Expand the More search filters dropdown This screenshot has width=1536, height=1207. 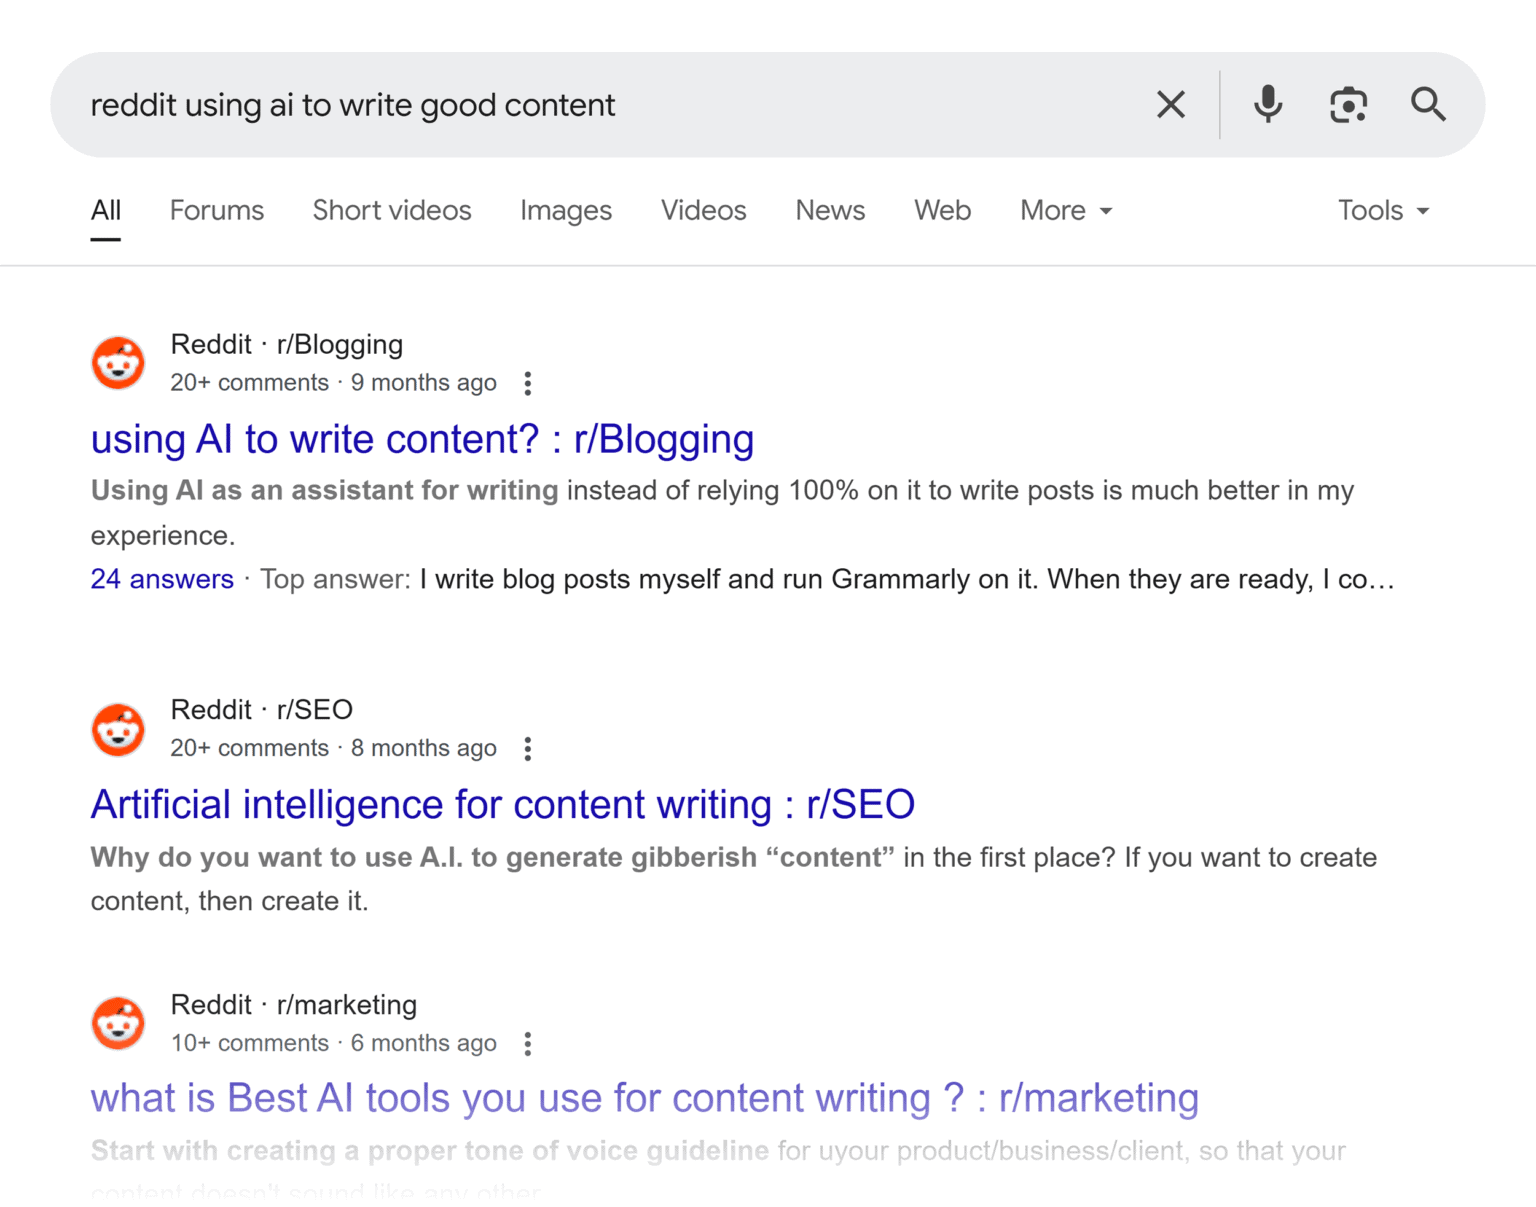tap(1065, 211)
